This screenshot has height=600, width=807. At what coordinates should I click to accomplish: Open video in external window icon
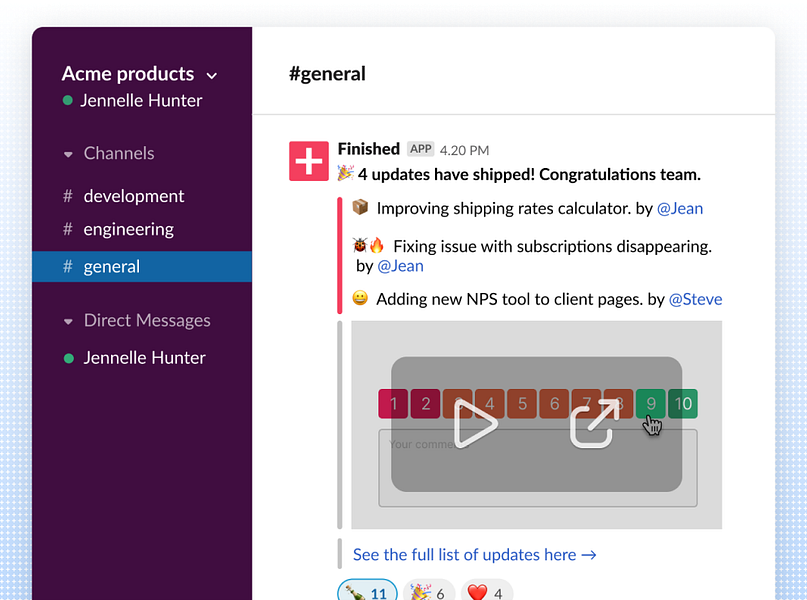(593, 424)
